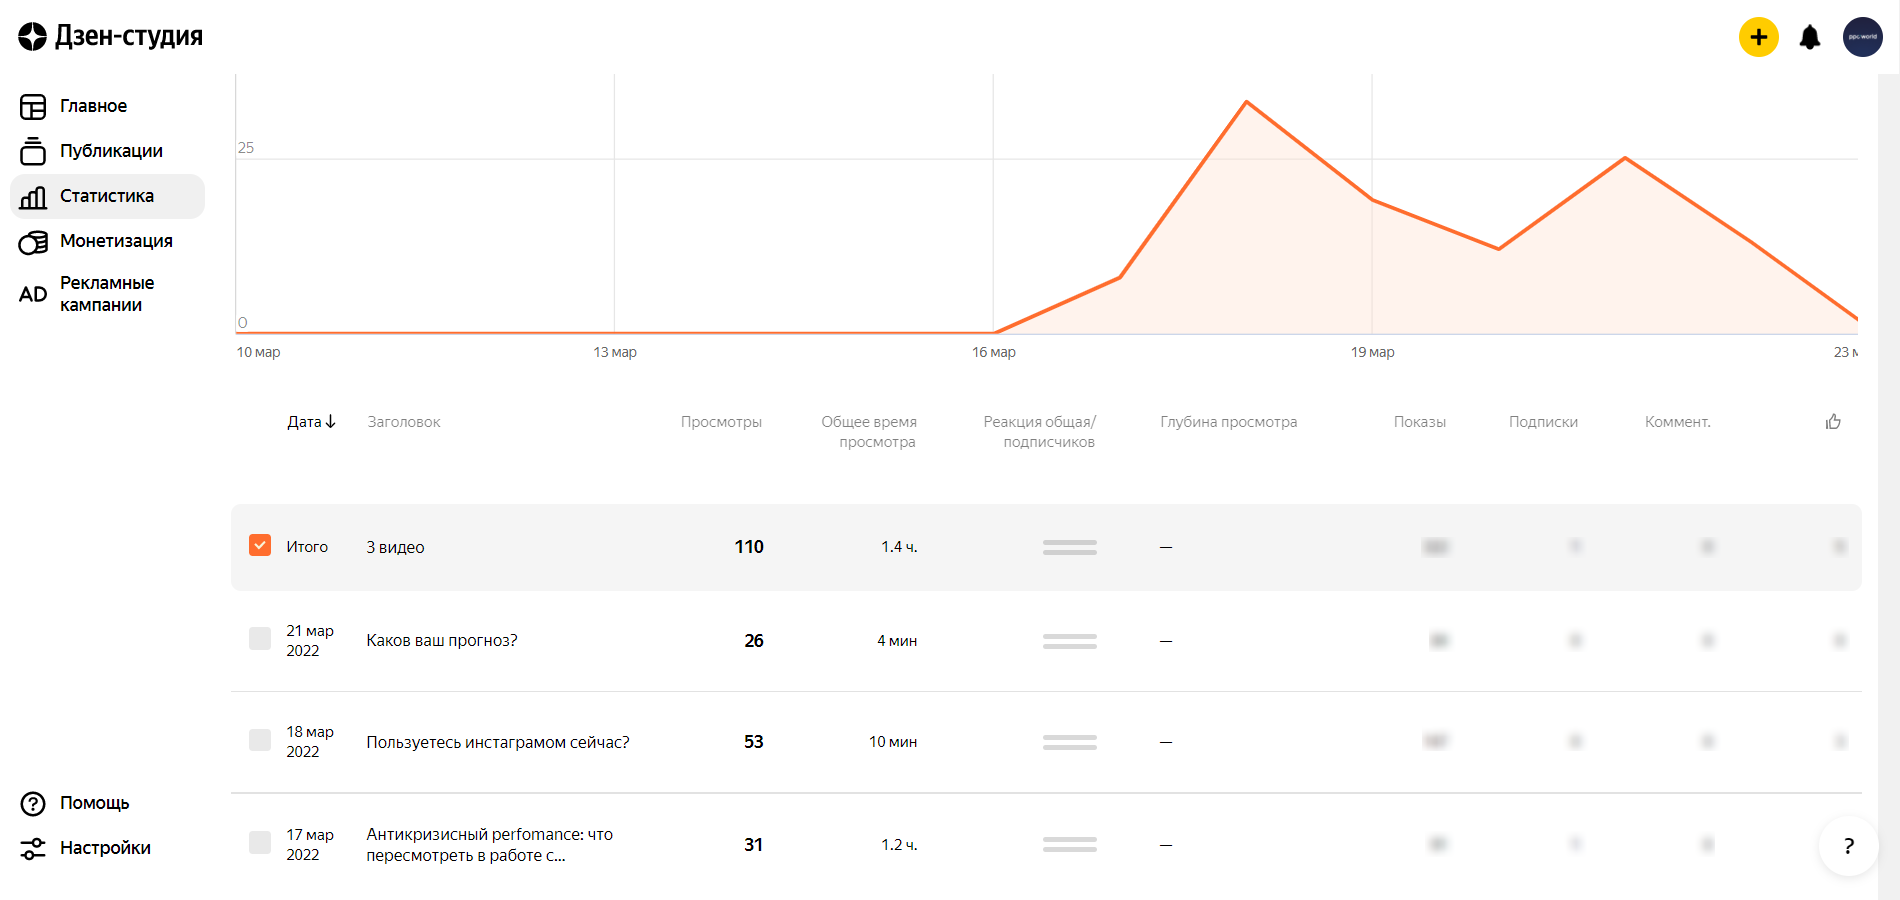
Task: Tick the checkbox for 17 мар video
Action: point(260,843)
